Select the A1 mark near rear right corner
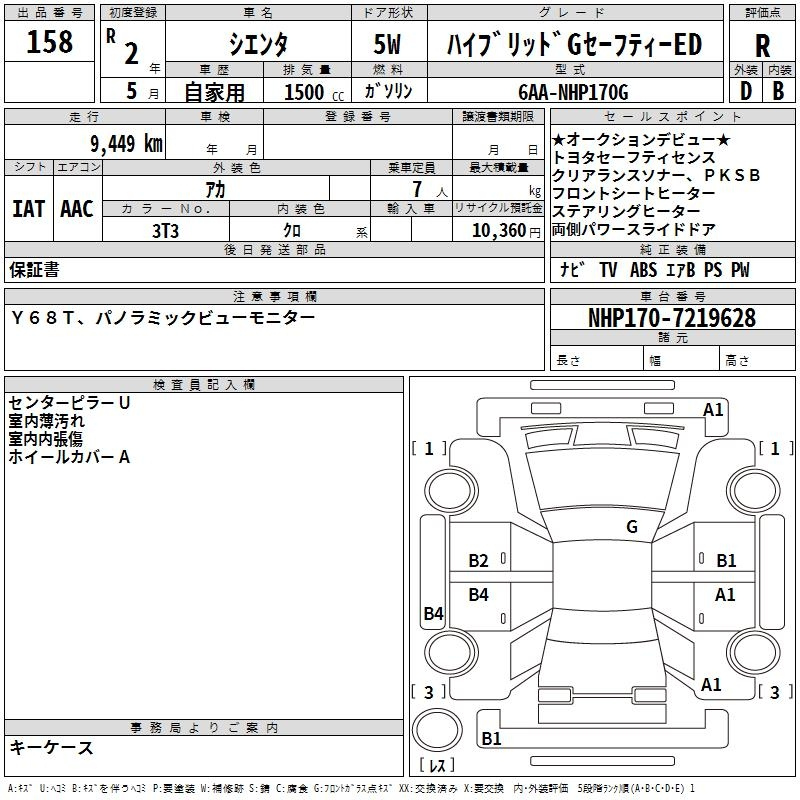This screenshot has width=800, height=800. coord(711,685)
